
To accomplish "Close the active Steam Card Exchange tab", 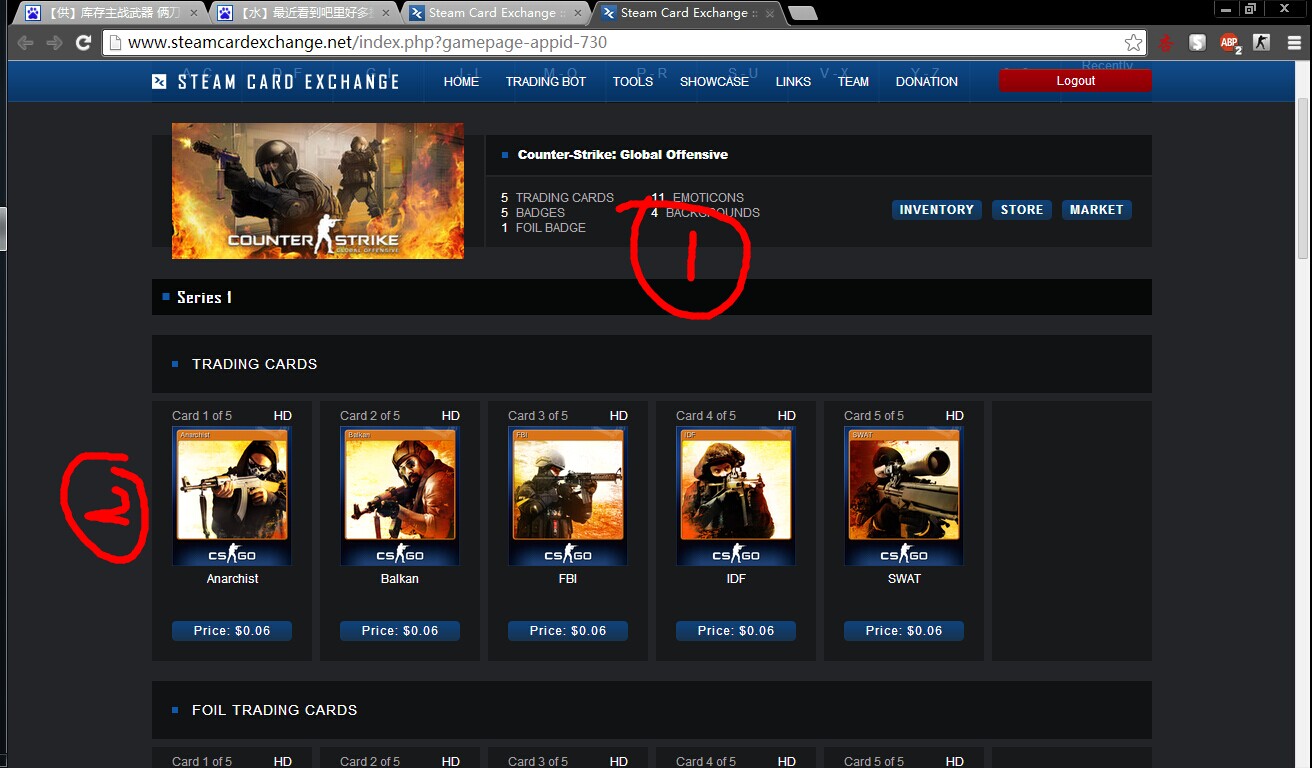I will coord(770,13).
